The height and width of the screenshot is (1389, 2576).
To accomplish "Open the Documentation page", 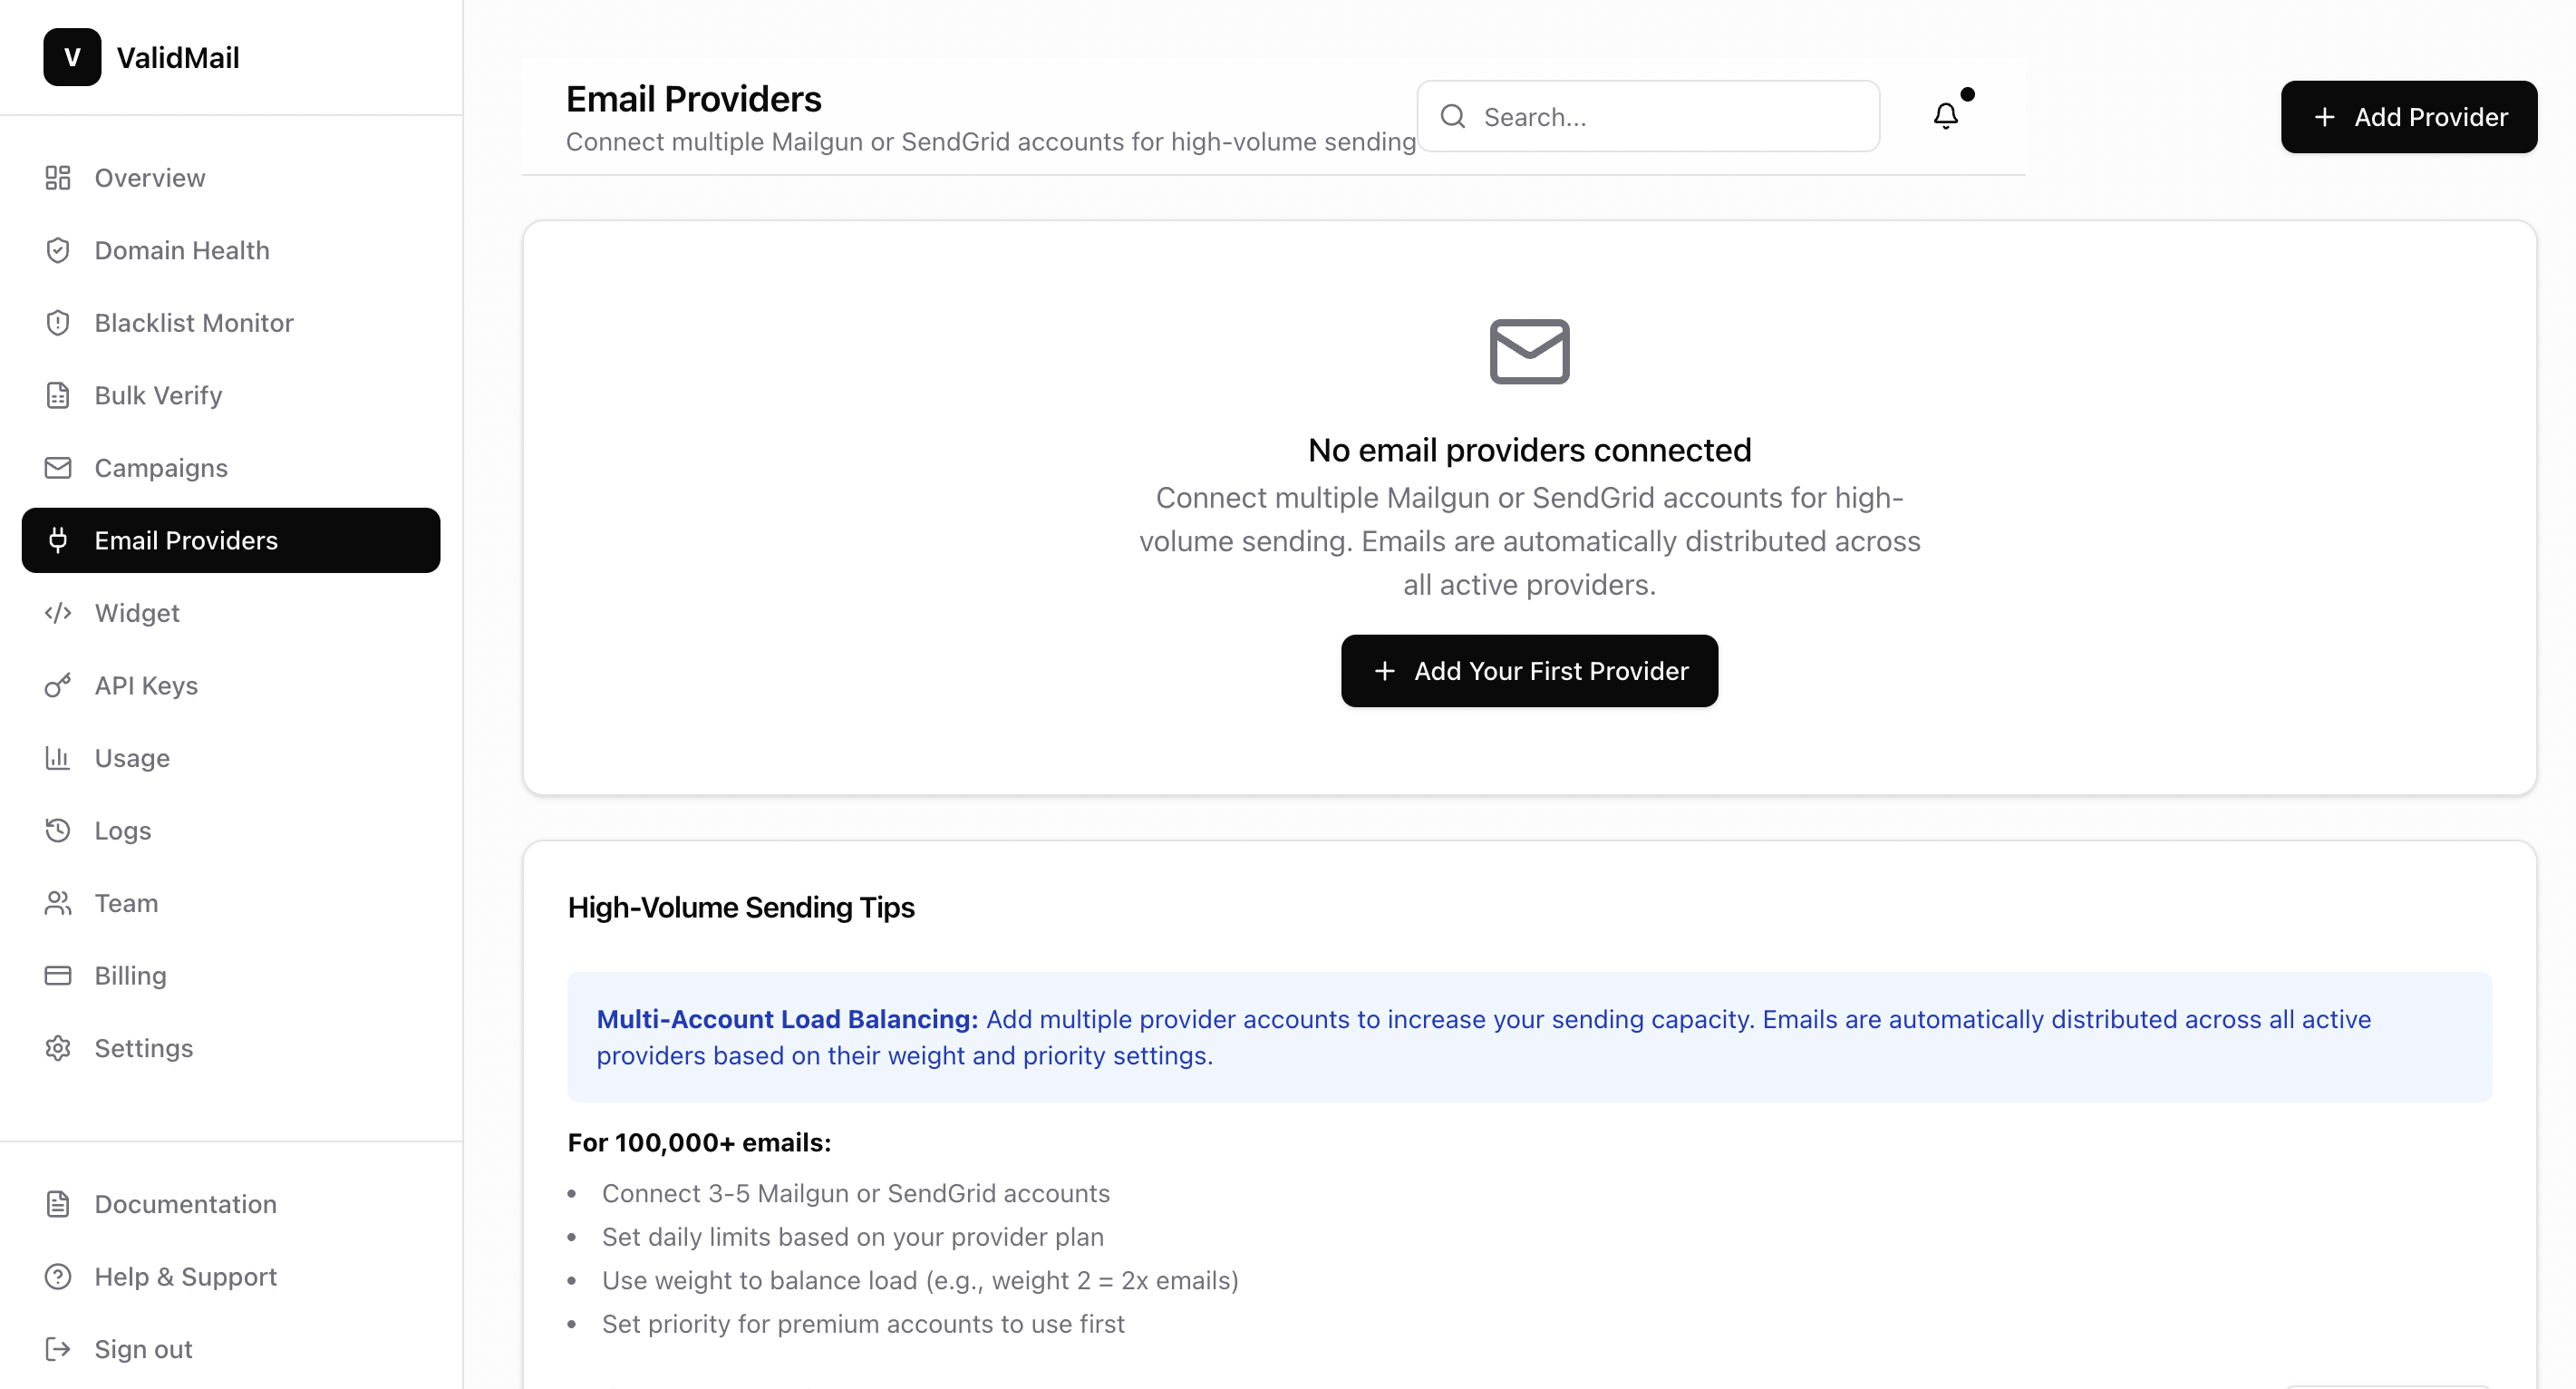I will (x=185, y=1204).
